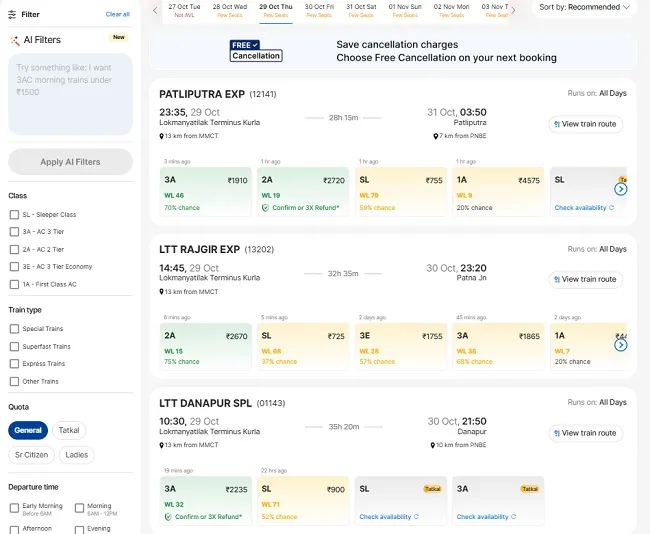
Task: Go to previous dates using left arrow
Action: (x=155, y=10)
